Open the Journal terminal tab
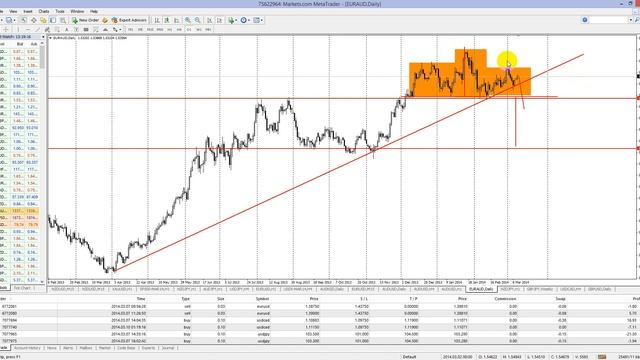 tap(168, 348)
